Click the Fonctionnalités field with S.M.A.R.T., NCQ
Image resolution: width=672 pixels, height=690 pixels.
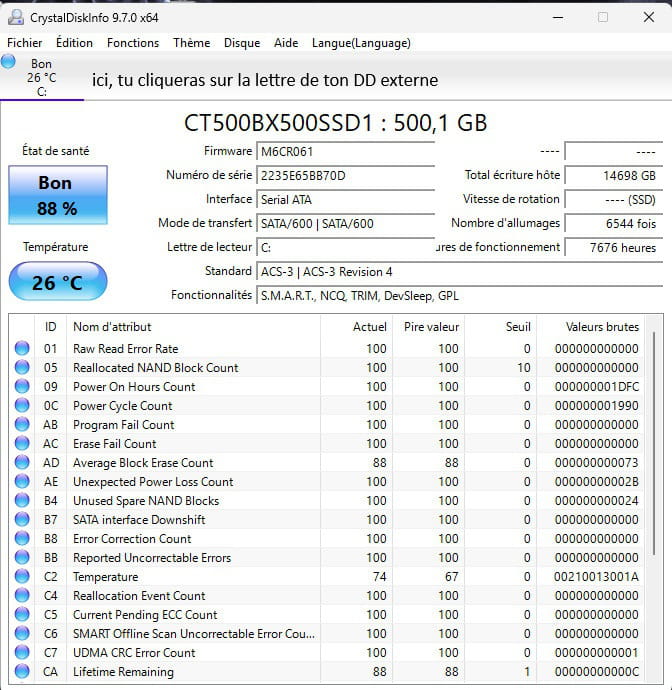459,295
